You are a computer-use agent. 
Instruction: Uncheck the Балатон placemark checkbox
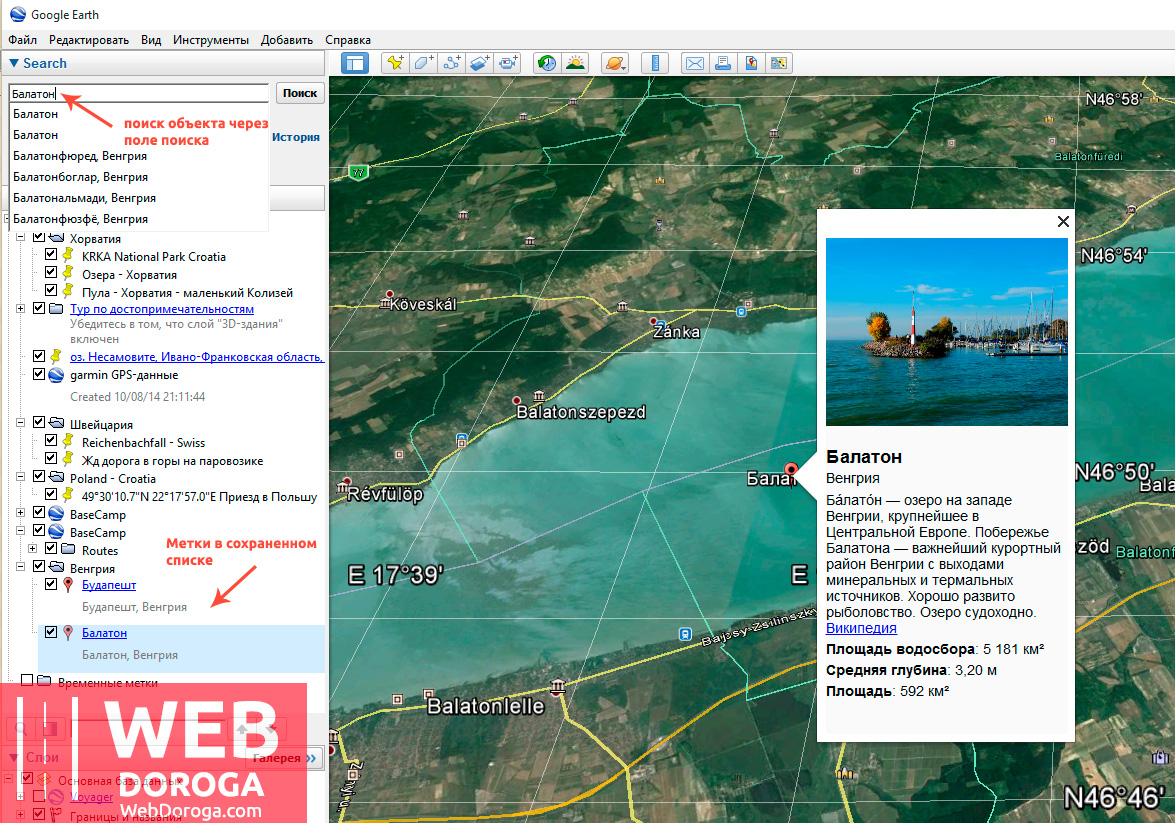(x=51, y=632)
